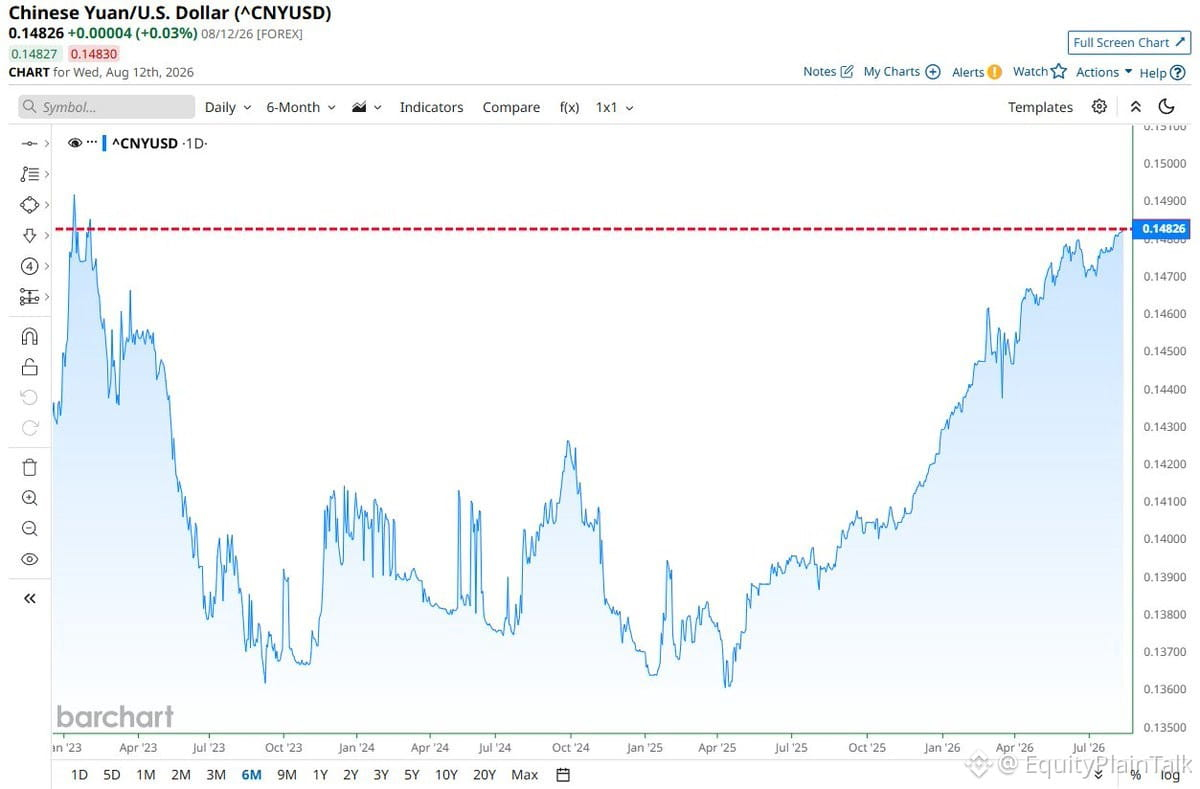Select the 2M range
1200x789 pixels.
point(180,774)
